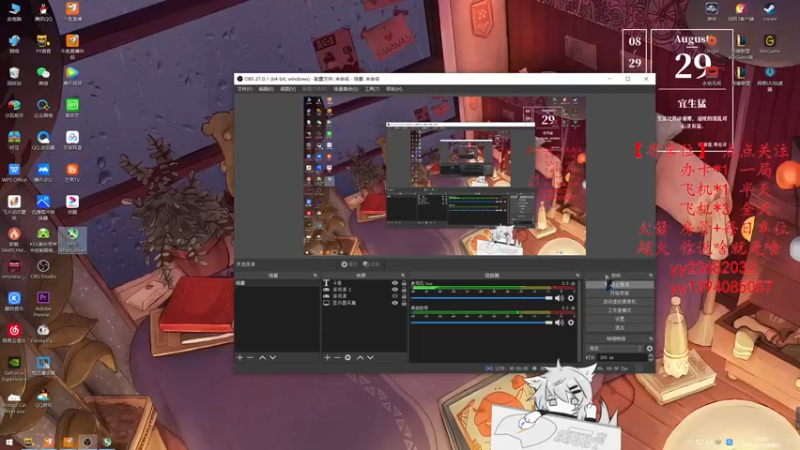Select the 场景 item in scenes list
This screenshot has width=800, height=450.
(x=277, y=283)
